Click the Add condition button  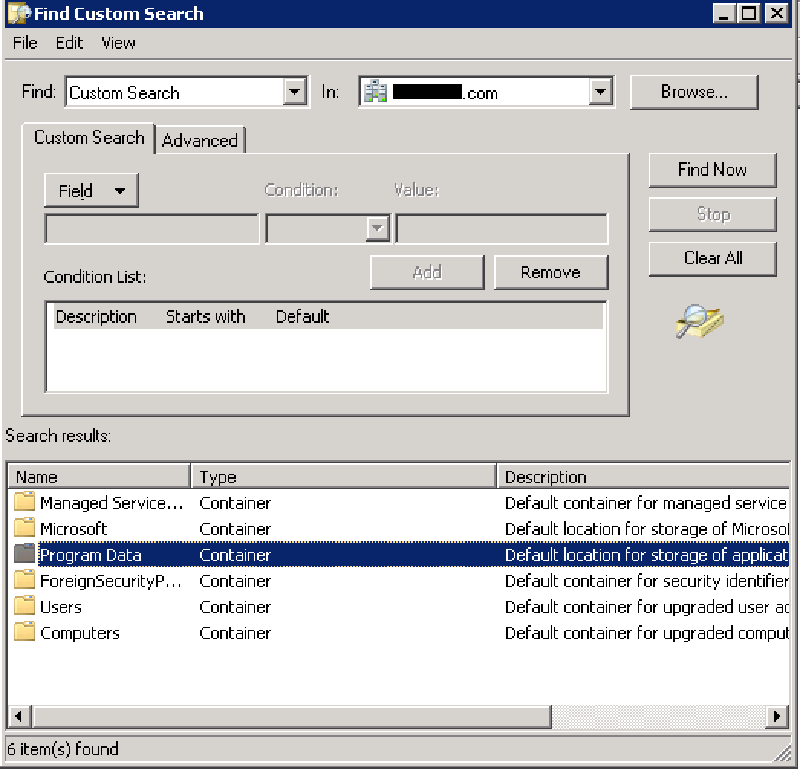click(427, 272)
